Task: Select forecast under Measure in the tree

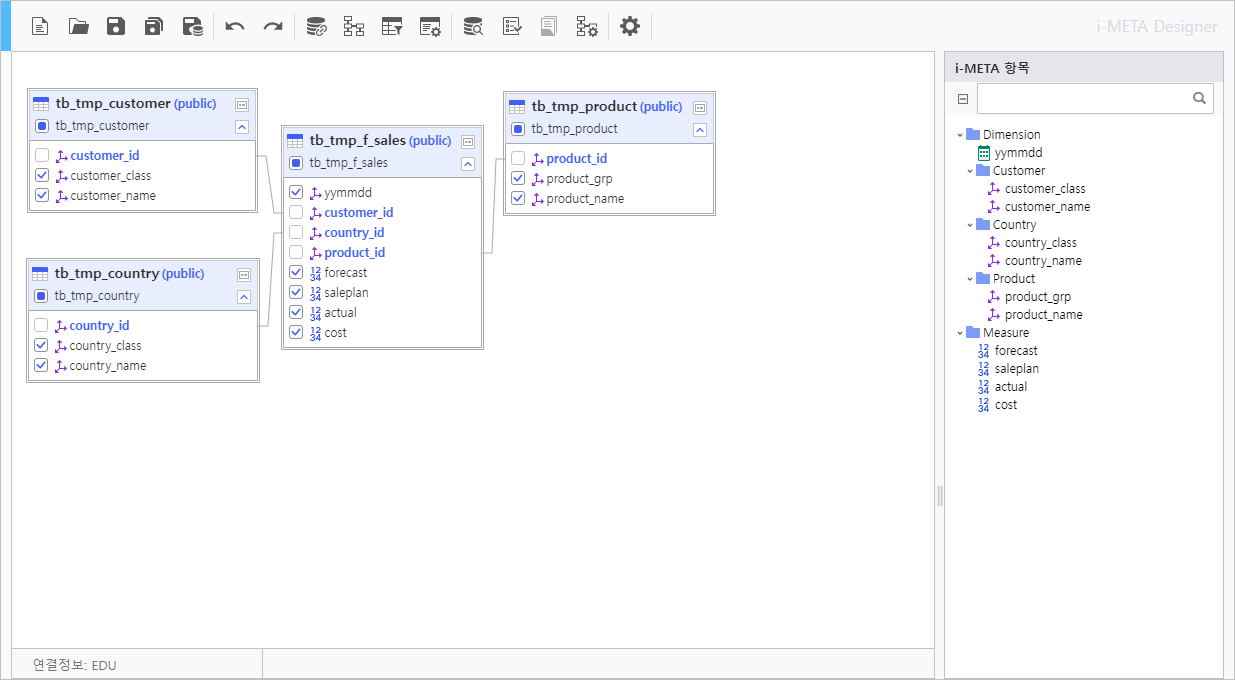Action: coord(1016,351)
